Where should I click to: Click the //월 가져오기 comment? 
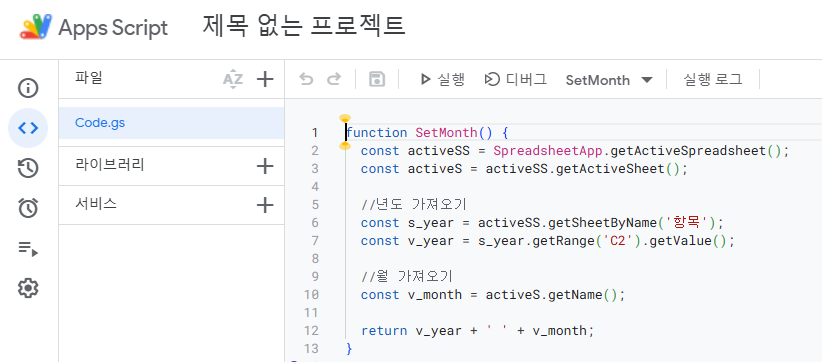pyautogui.click(x=406, y=276)
